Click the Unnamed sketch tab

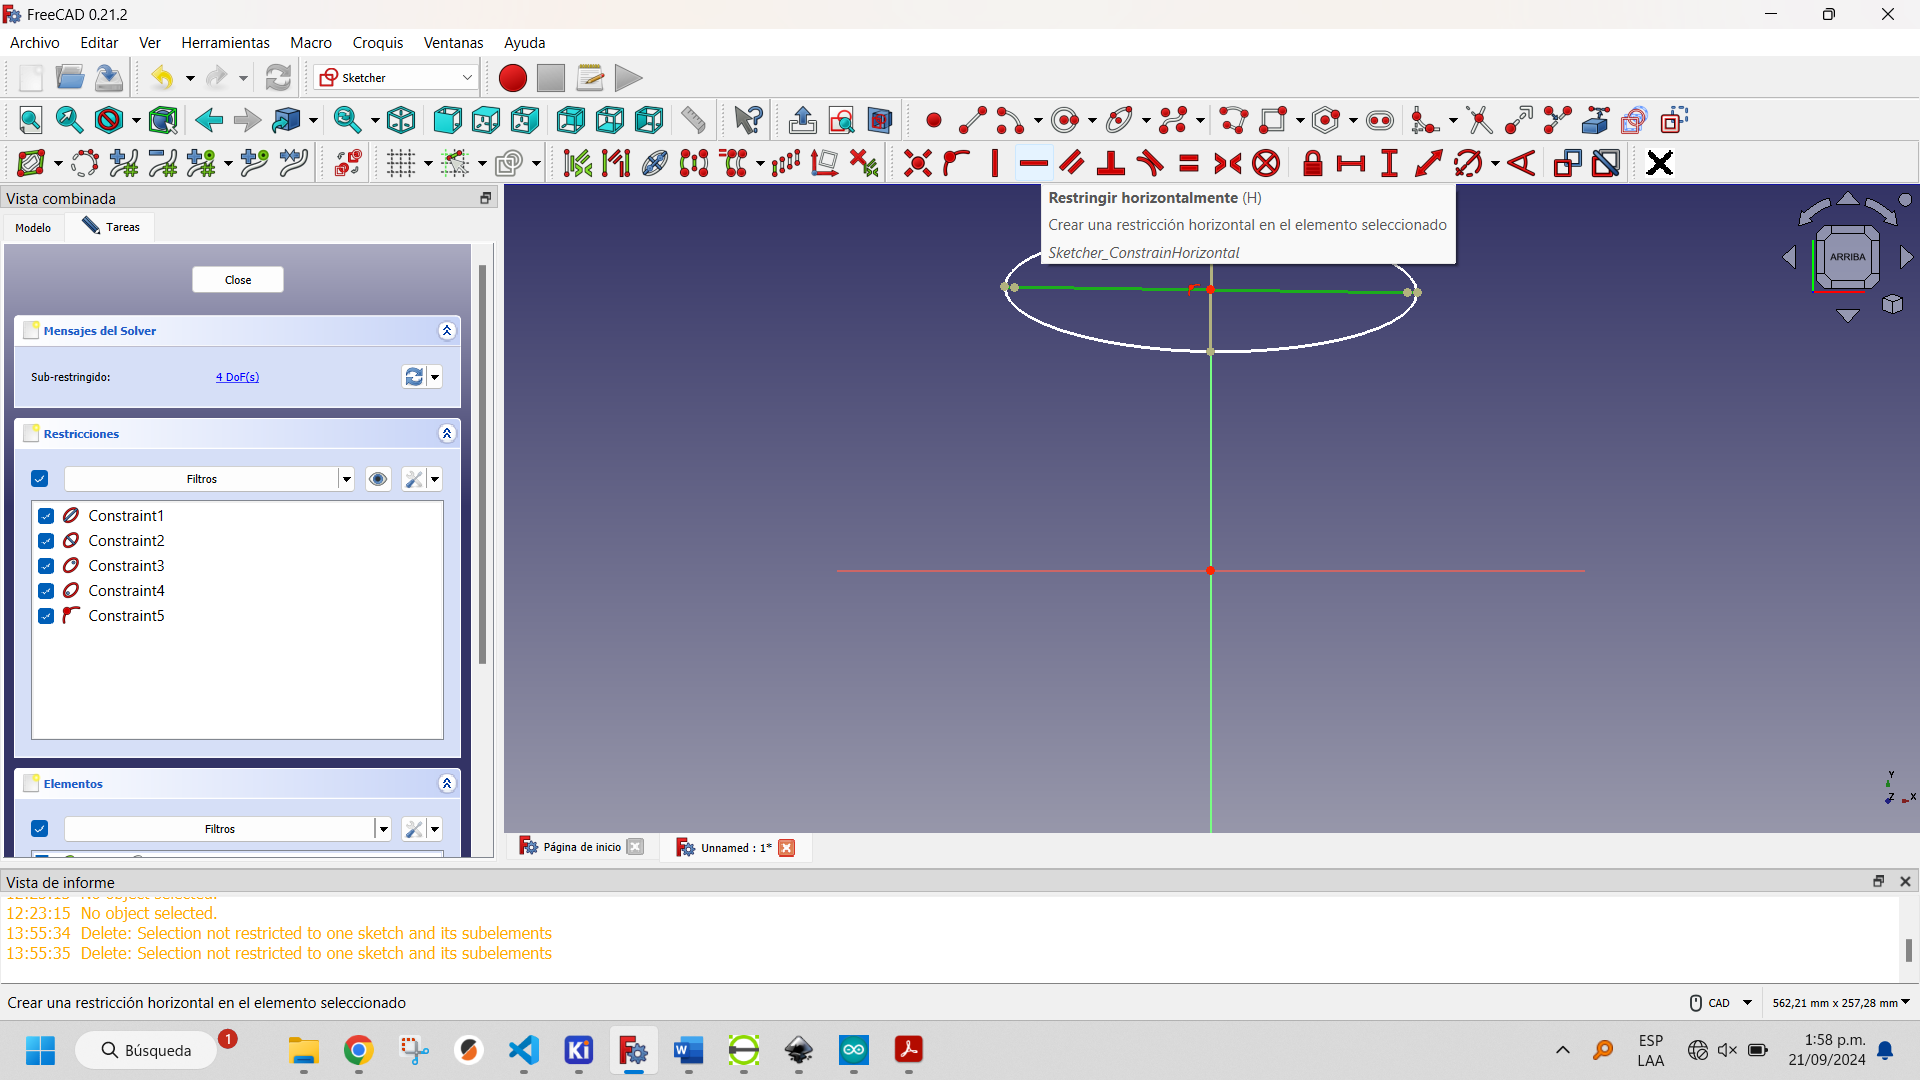tap(732, 847)
